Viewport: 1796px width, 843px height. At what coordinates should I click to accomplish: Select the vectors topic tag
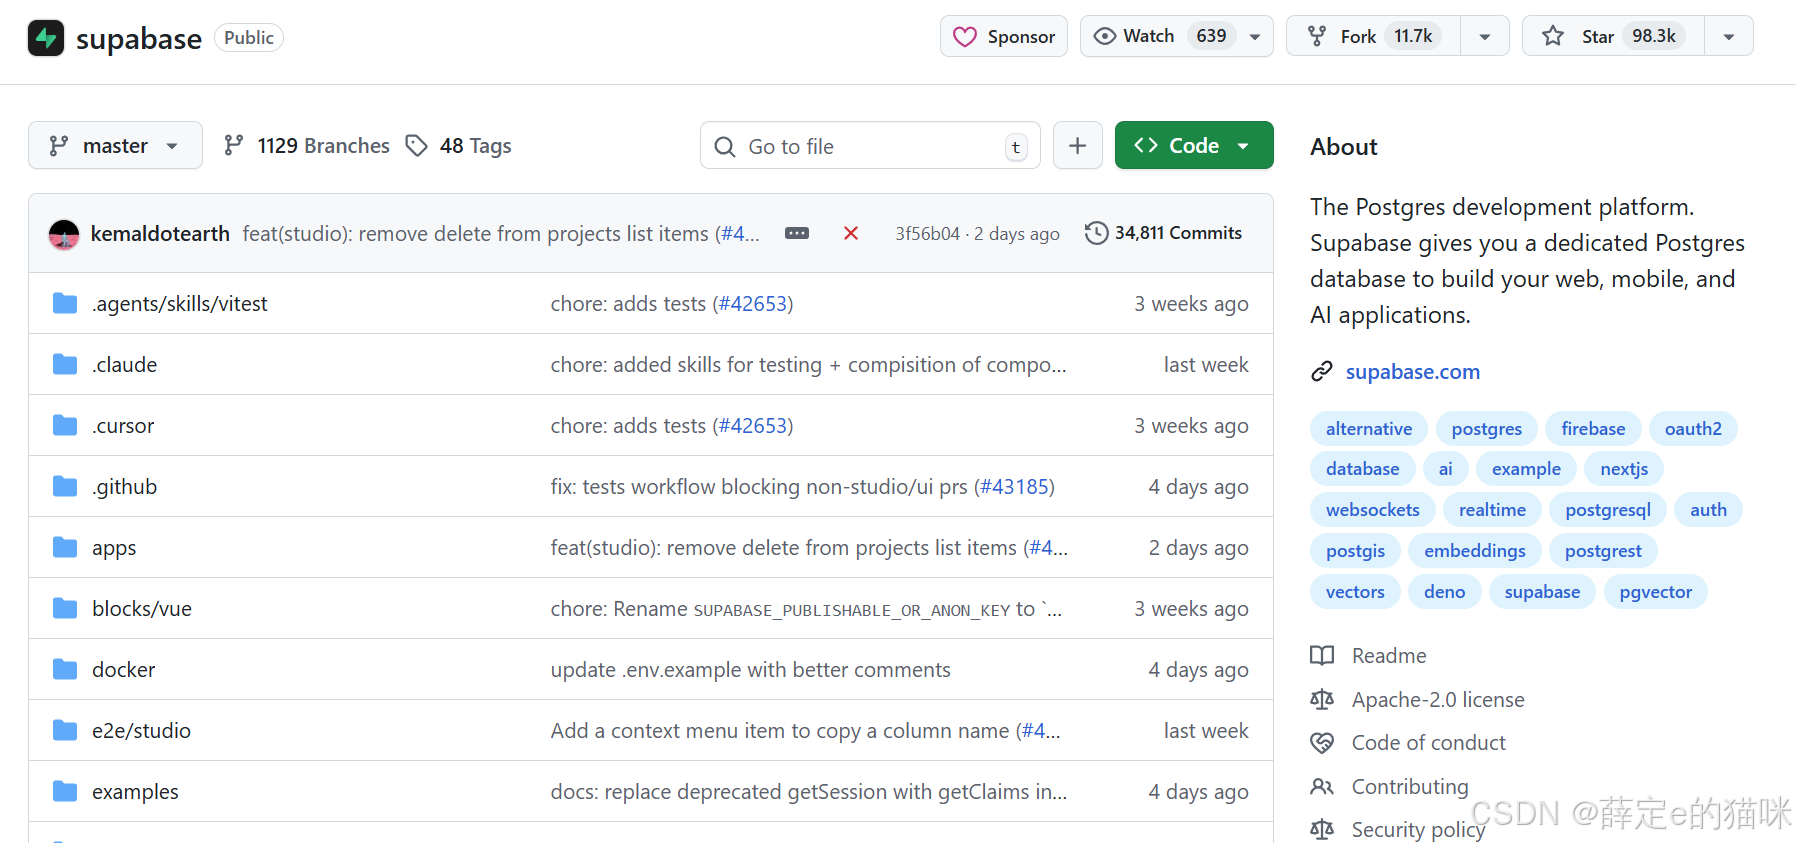click(1355, 592)
